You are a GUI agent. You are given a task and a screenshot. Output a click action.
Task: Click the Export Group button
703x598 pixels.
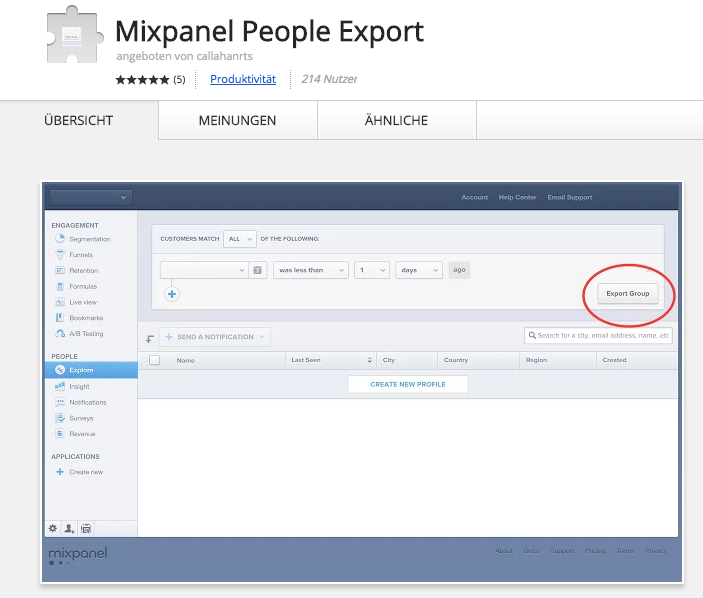[x=628, y=294]
